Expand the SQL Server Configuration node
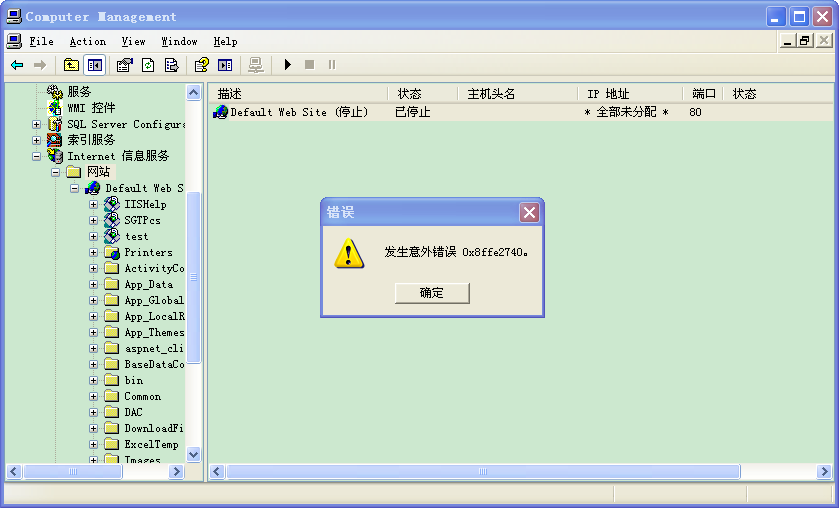The width and height of the screenshot is (839, 508). 36,124
